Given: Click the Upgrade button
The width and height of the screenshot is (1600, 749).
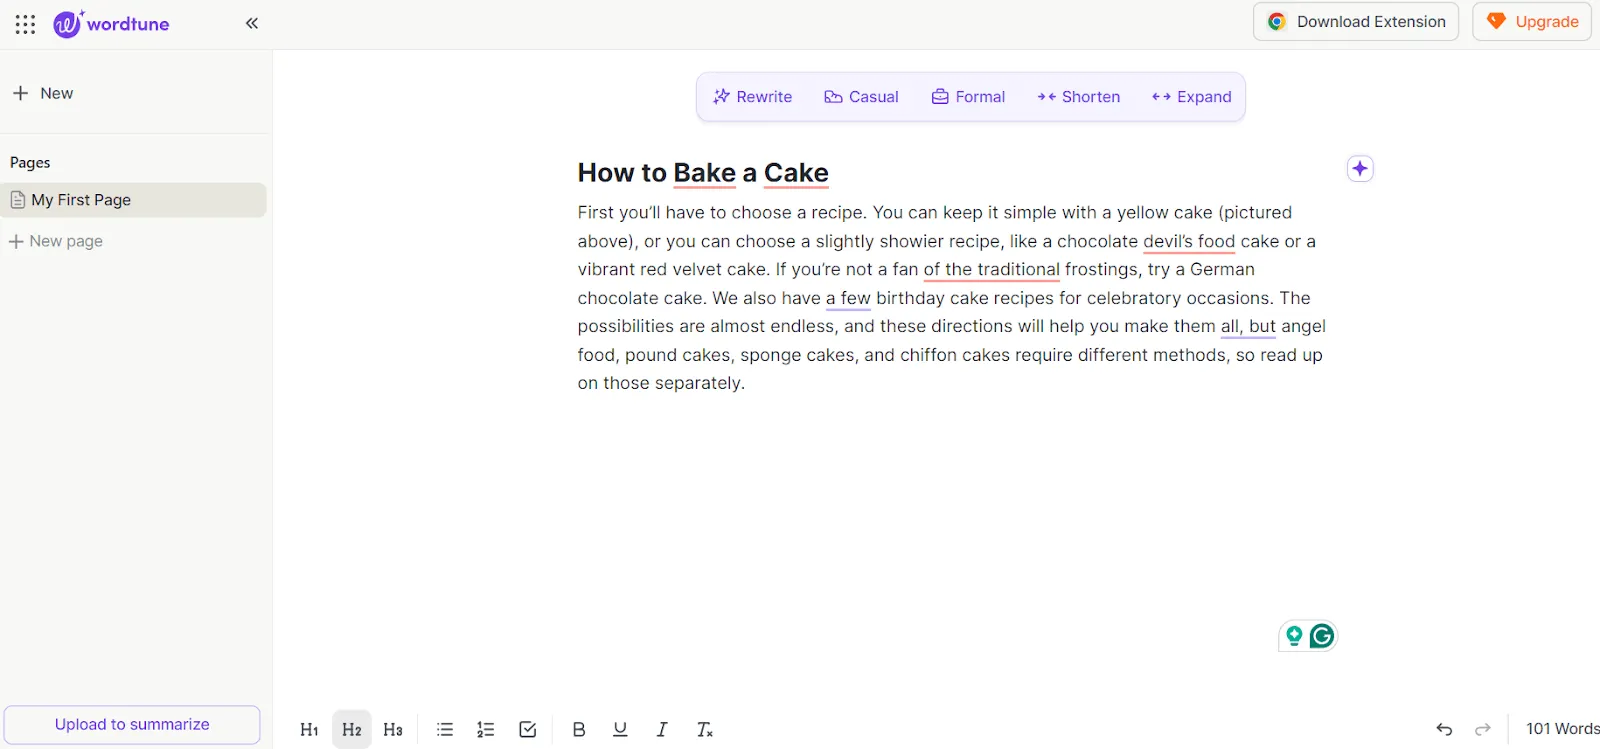Looking at the screenshot, I should point(1531,21).
